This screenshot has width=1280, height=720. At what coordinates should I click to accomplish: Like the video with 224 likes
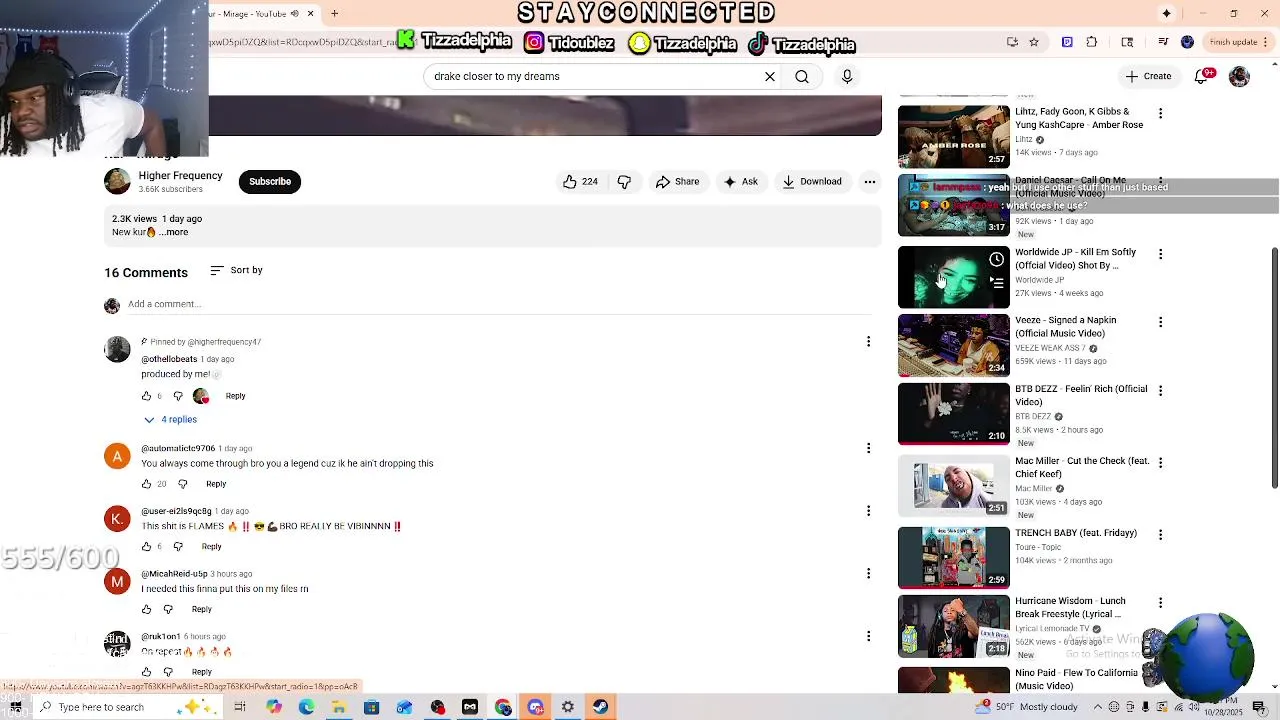coord(580,182)
